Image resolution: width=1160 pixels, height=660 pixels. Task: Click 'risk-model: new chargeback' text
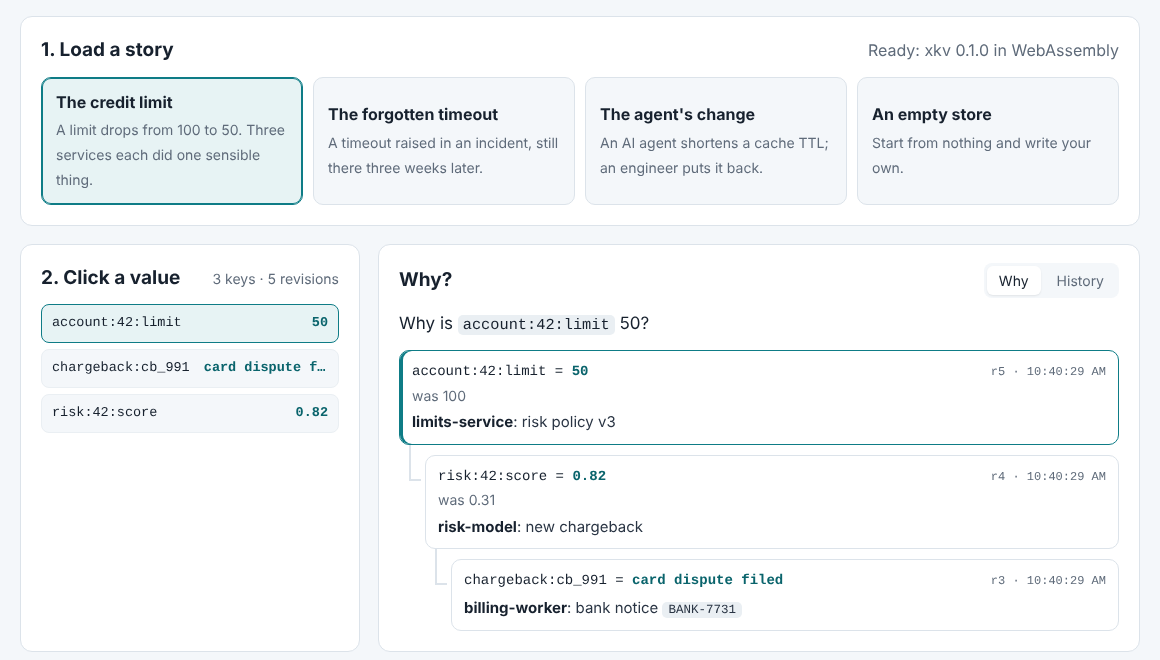click(540, 527)
